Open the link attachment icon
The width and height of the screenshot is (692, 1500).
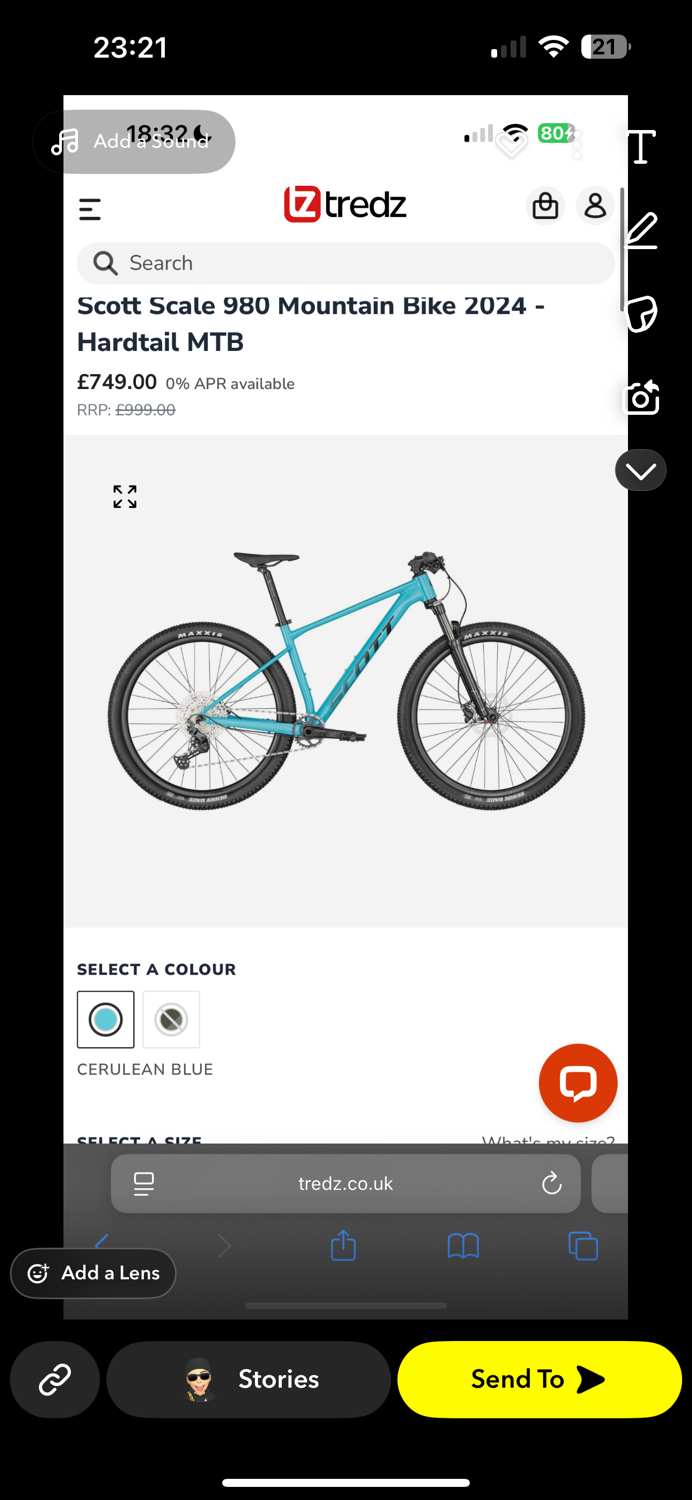[54, 1379]
